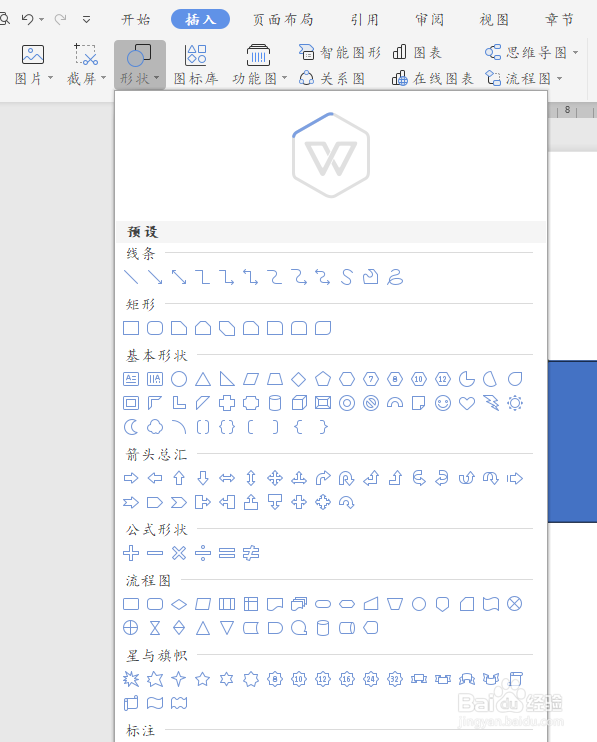Image resolution: width=597 pixels, height=742 pixels.
Task: Switch to the 章节 tab
Action: (x=559, y=19)
